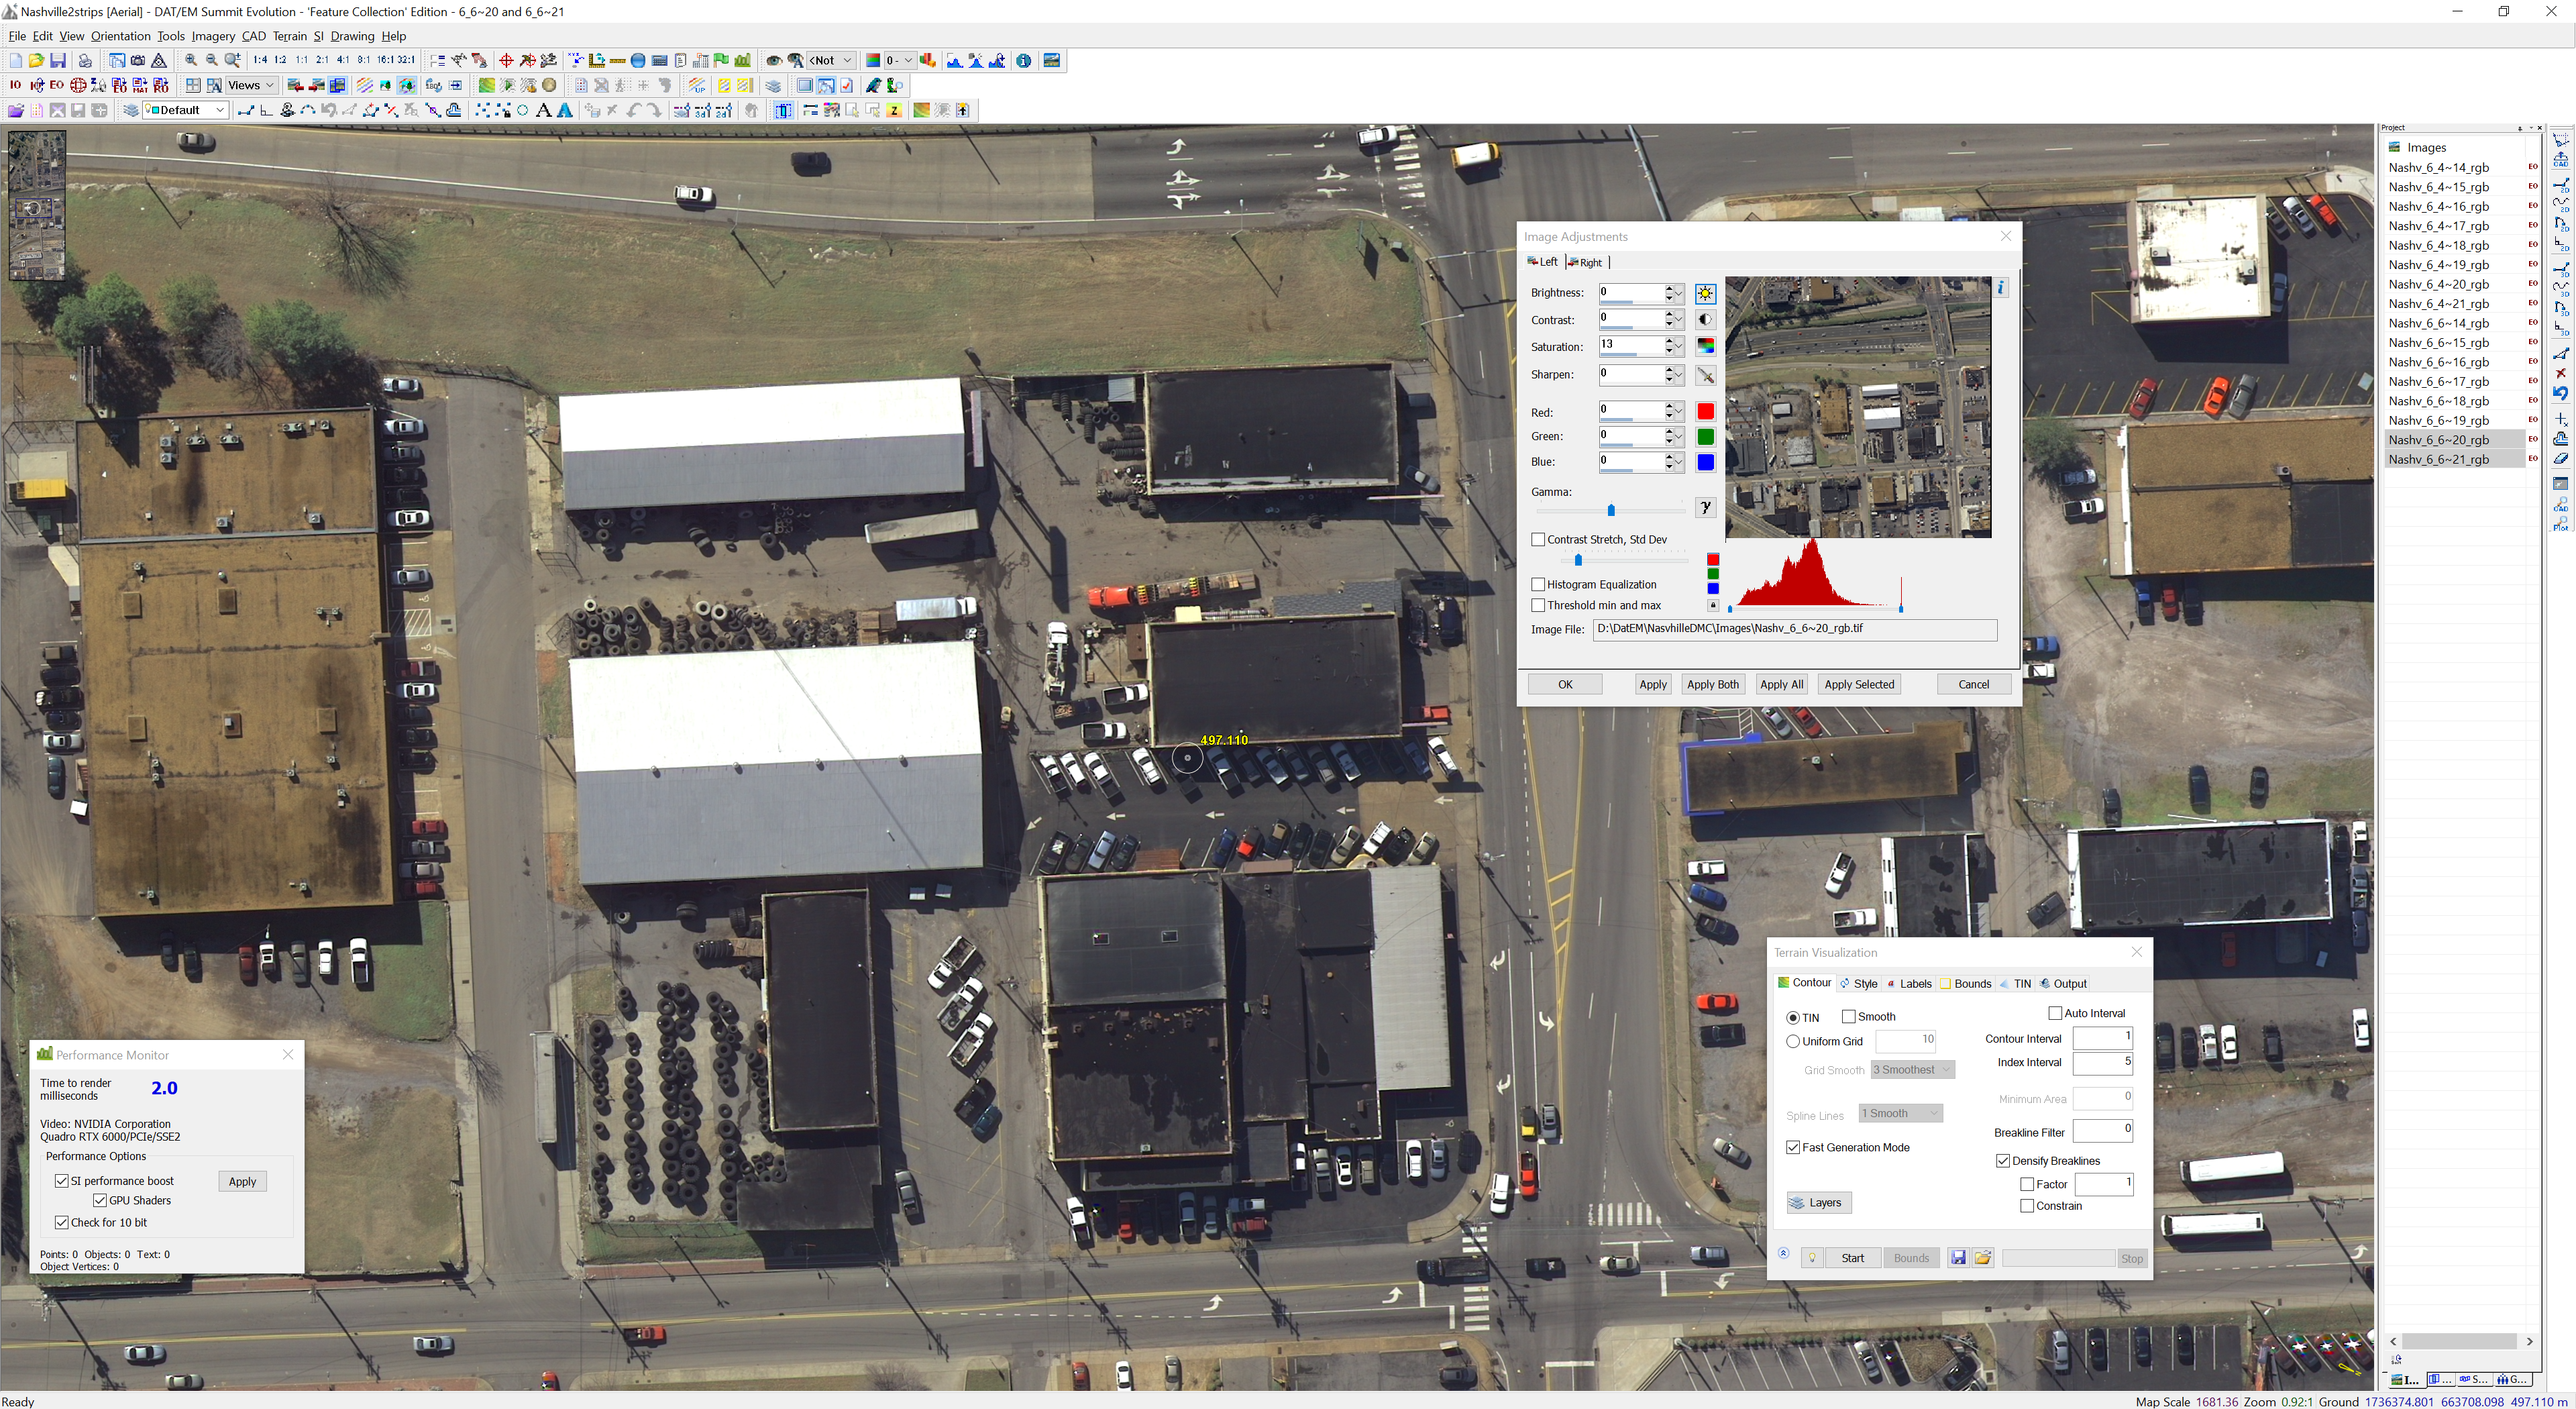This screenshot has height=1409, width=2576.
Task: Open the <Not dropdown in toolbar
Action: click(x=847, y=61)
